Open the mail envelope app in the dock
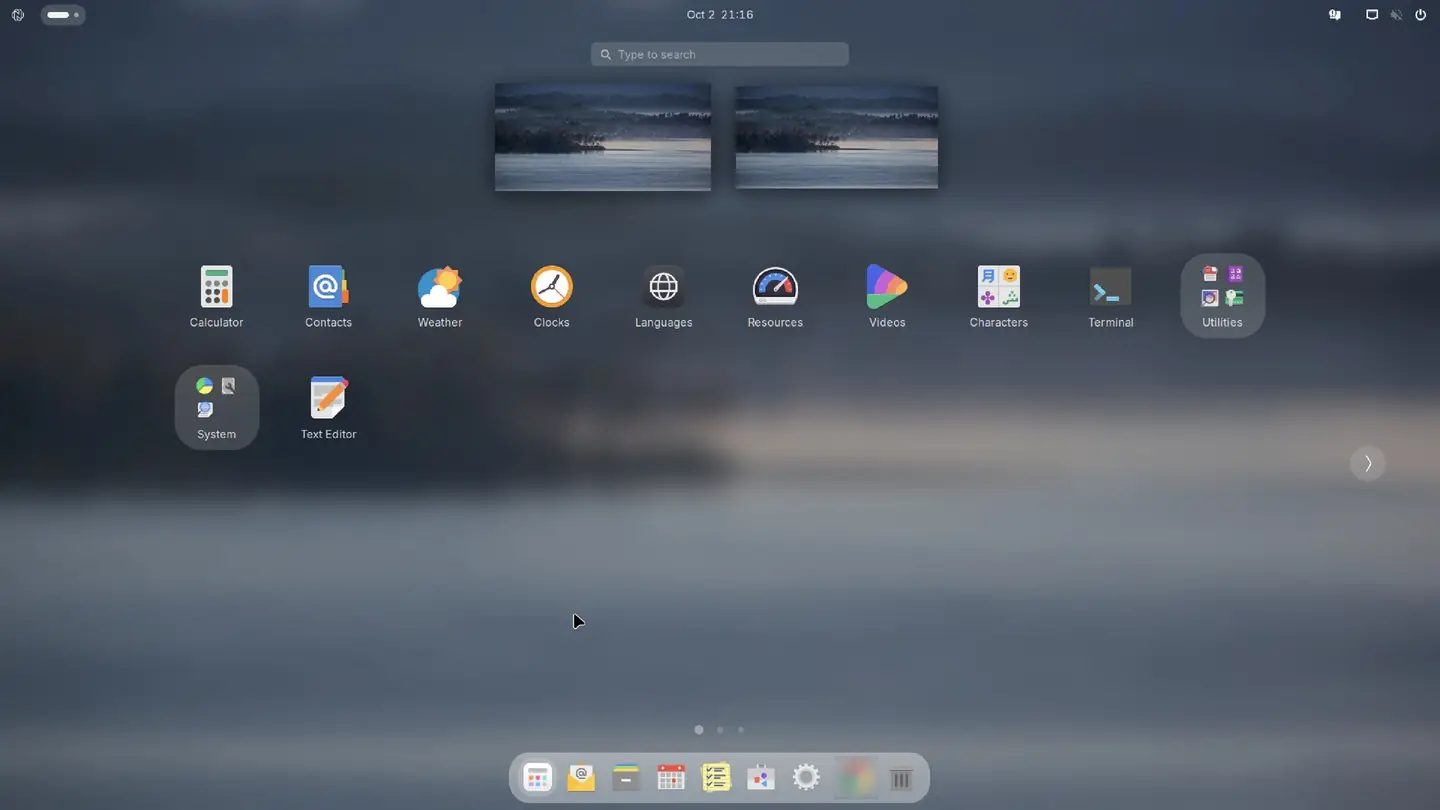Image resolution: width=1440 pixels, height=810 pixels. (581, 778)
